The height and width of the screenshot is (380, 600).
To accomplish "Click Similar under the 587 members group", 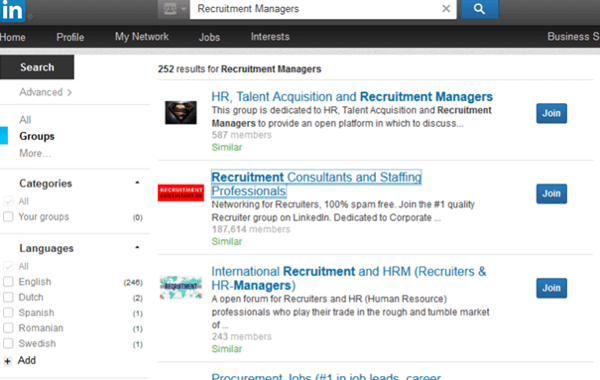I will pos(227,147).
